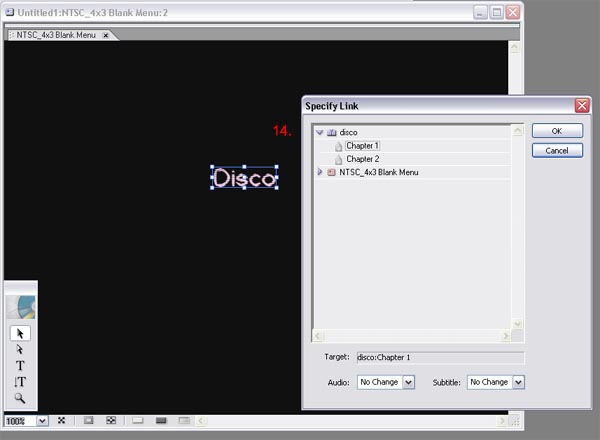
Task: Toggle the button routing display icon
Action: (x=111, y=420)
